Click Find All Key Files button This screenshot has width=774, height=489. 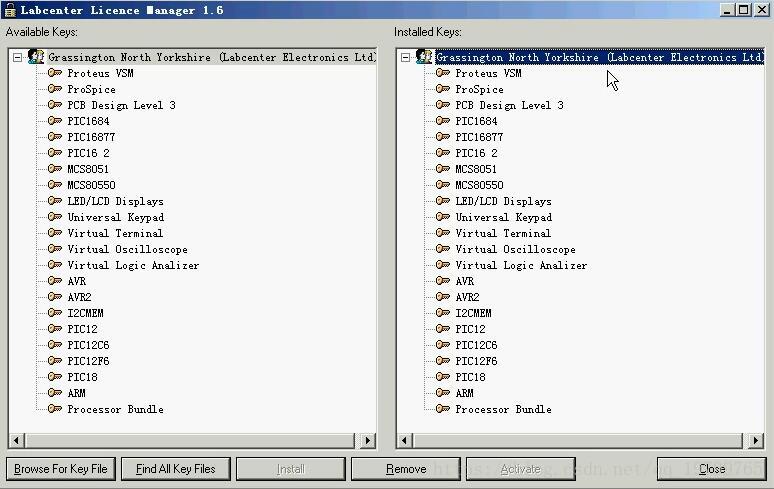pos(176,469)
